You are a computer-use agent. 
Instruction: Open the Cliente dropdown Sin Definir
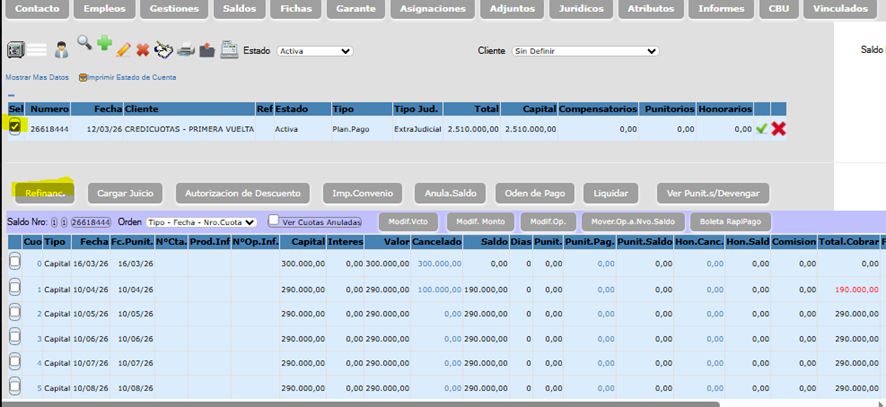click(x=585, y=51)
